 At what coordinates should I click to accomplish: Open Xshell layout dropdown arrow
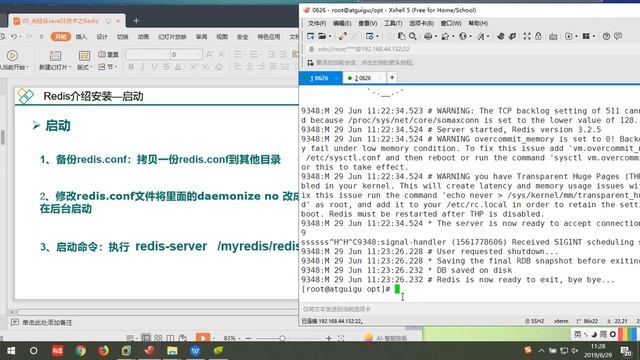(x=594, y=37)
